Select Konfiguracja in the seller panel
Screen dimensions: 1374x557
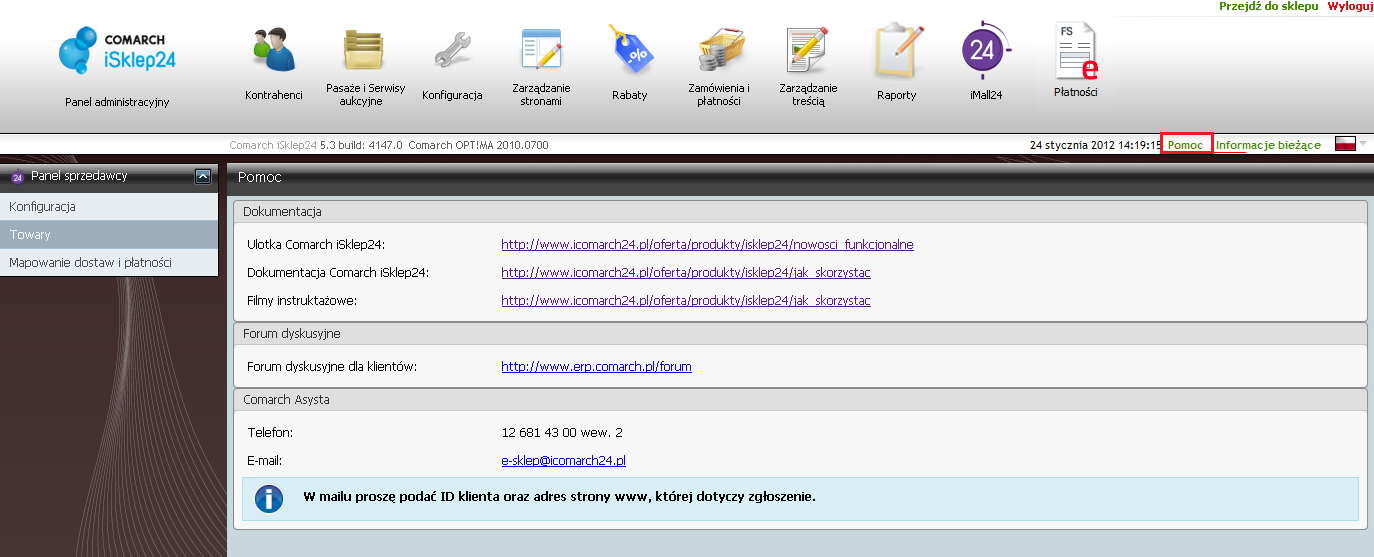(109, 207)
